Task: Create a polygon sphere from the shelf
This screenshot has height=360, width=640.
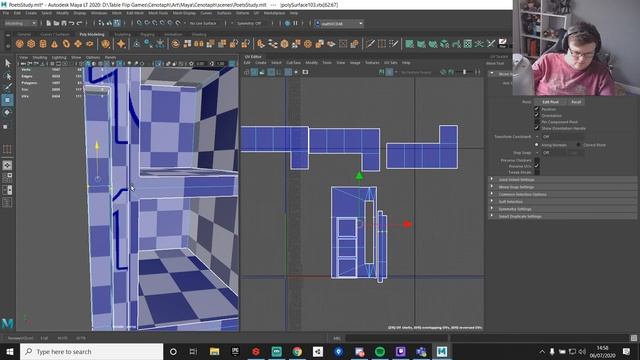Action: point(20,44)
